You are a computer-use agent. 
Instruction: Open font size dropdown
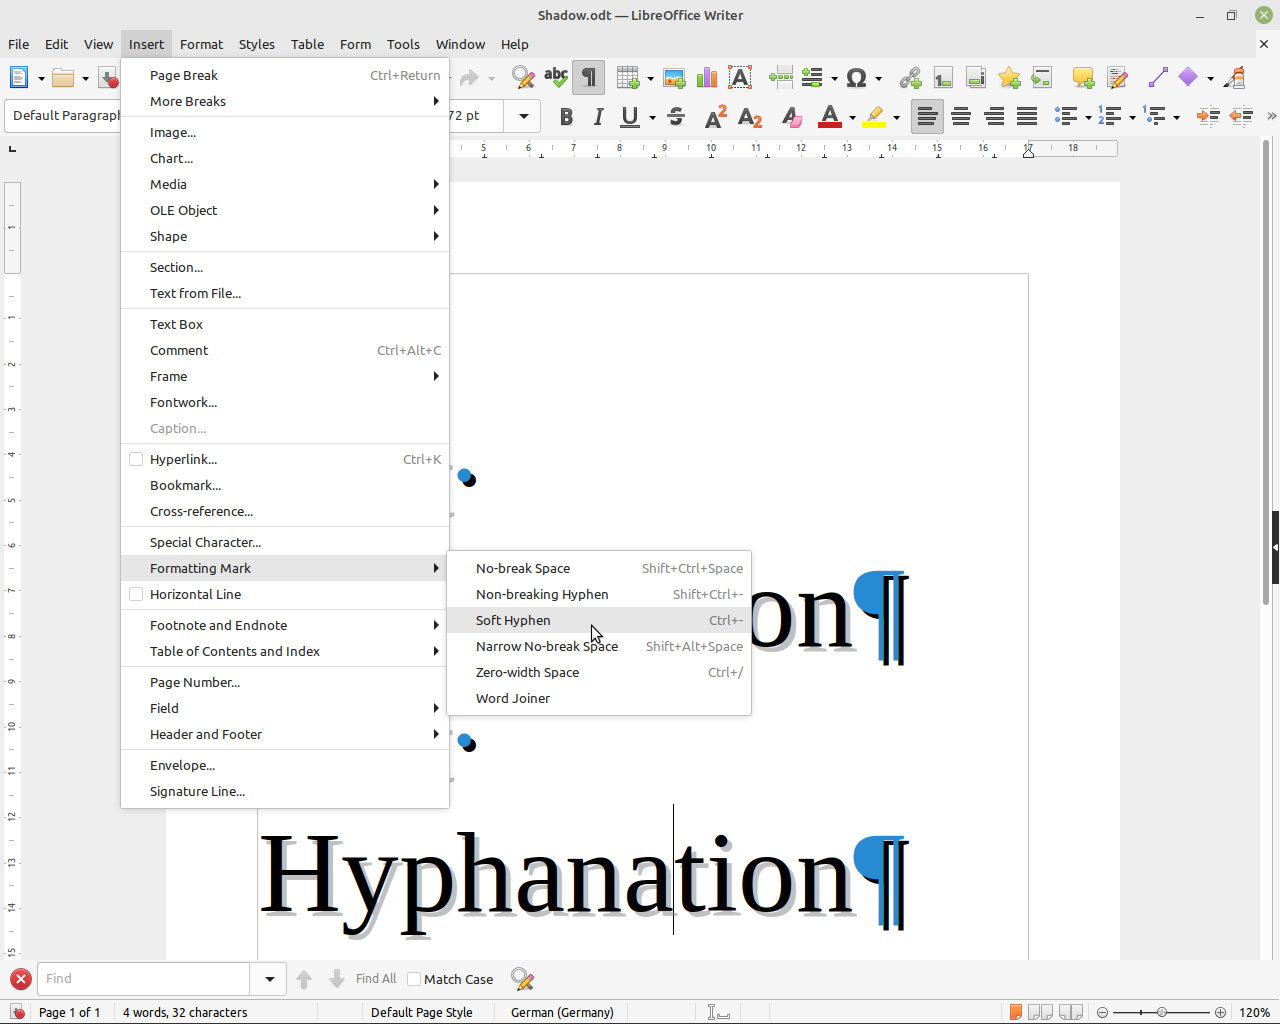coord(523,116)
